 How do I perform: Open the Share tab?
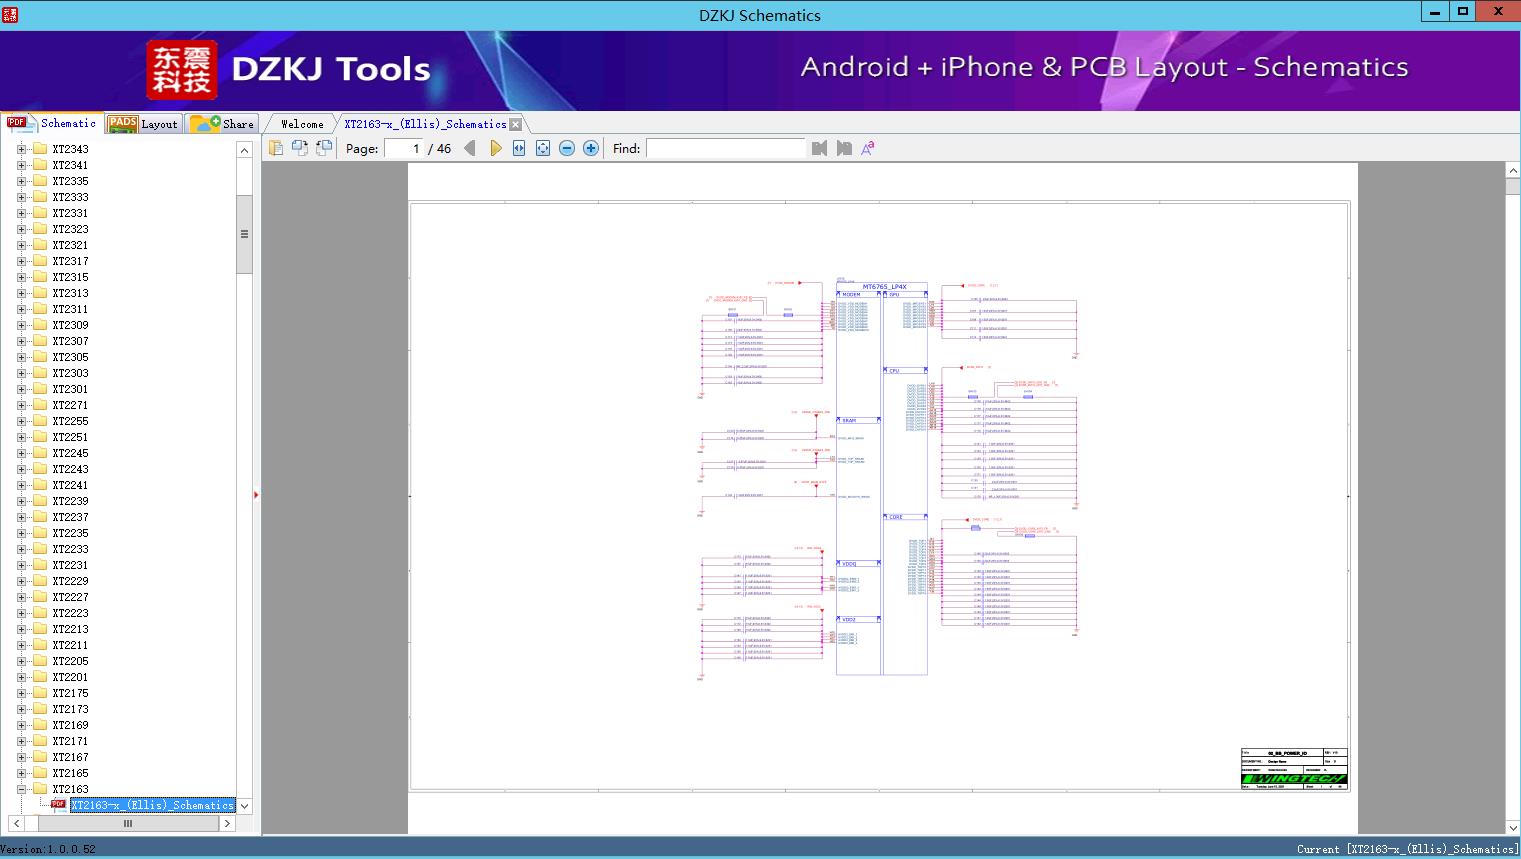tap(224, 124)
